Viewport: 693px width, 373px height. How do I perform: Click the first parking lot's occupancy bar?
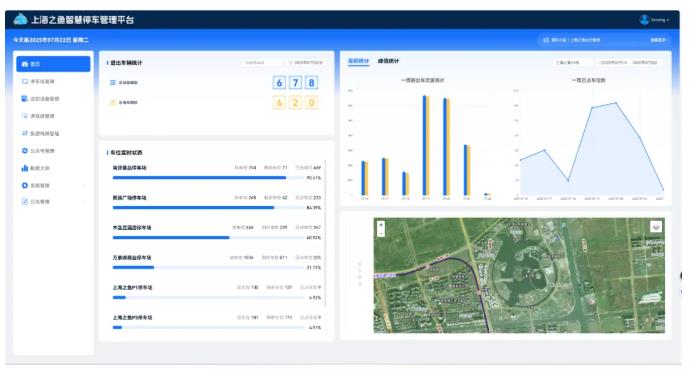(208, 178)
